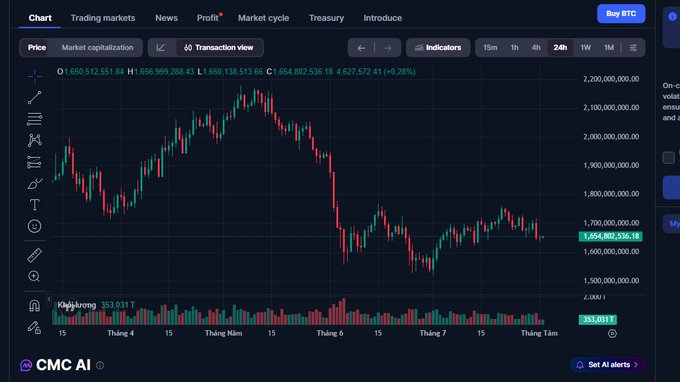Click the Tháng 4 date axis label
Screen dimensions: 680x382
click(x=121, y=333)
